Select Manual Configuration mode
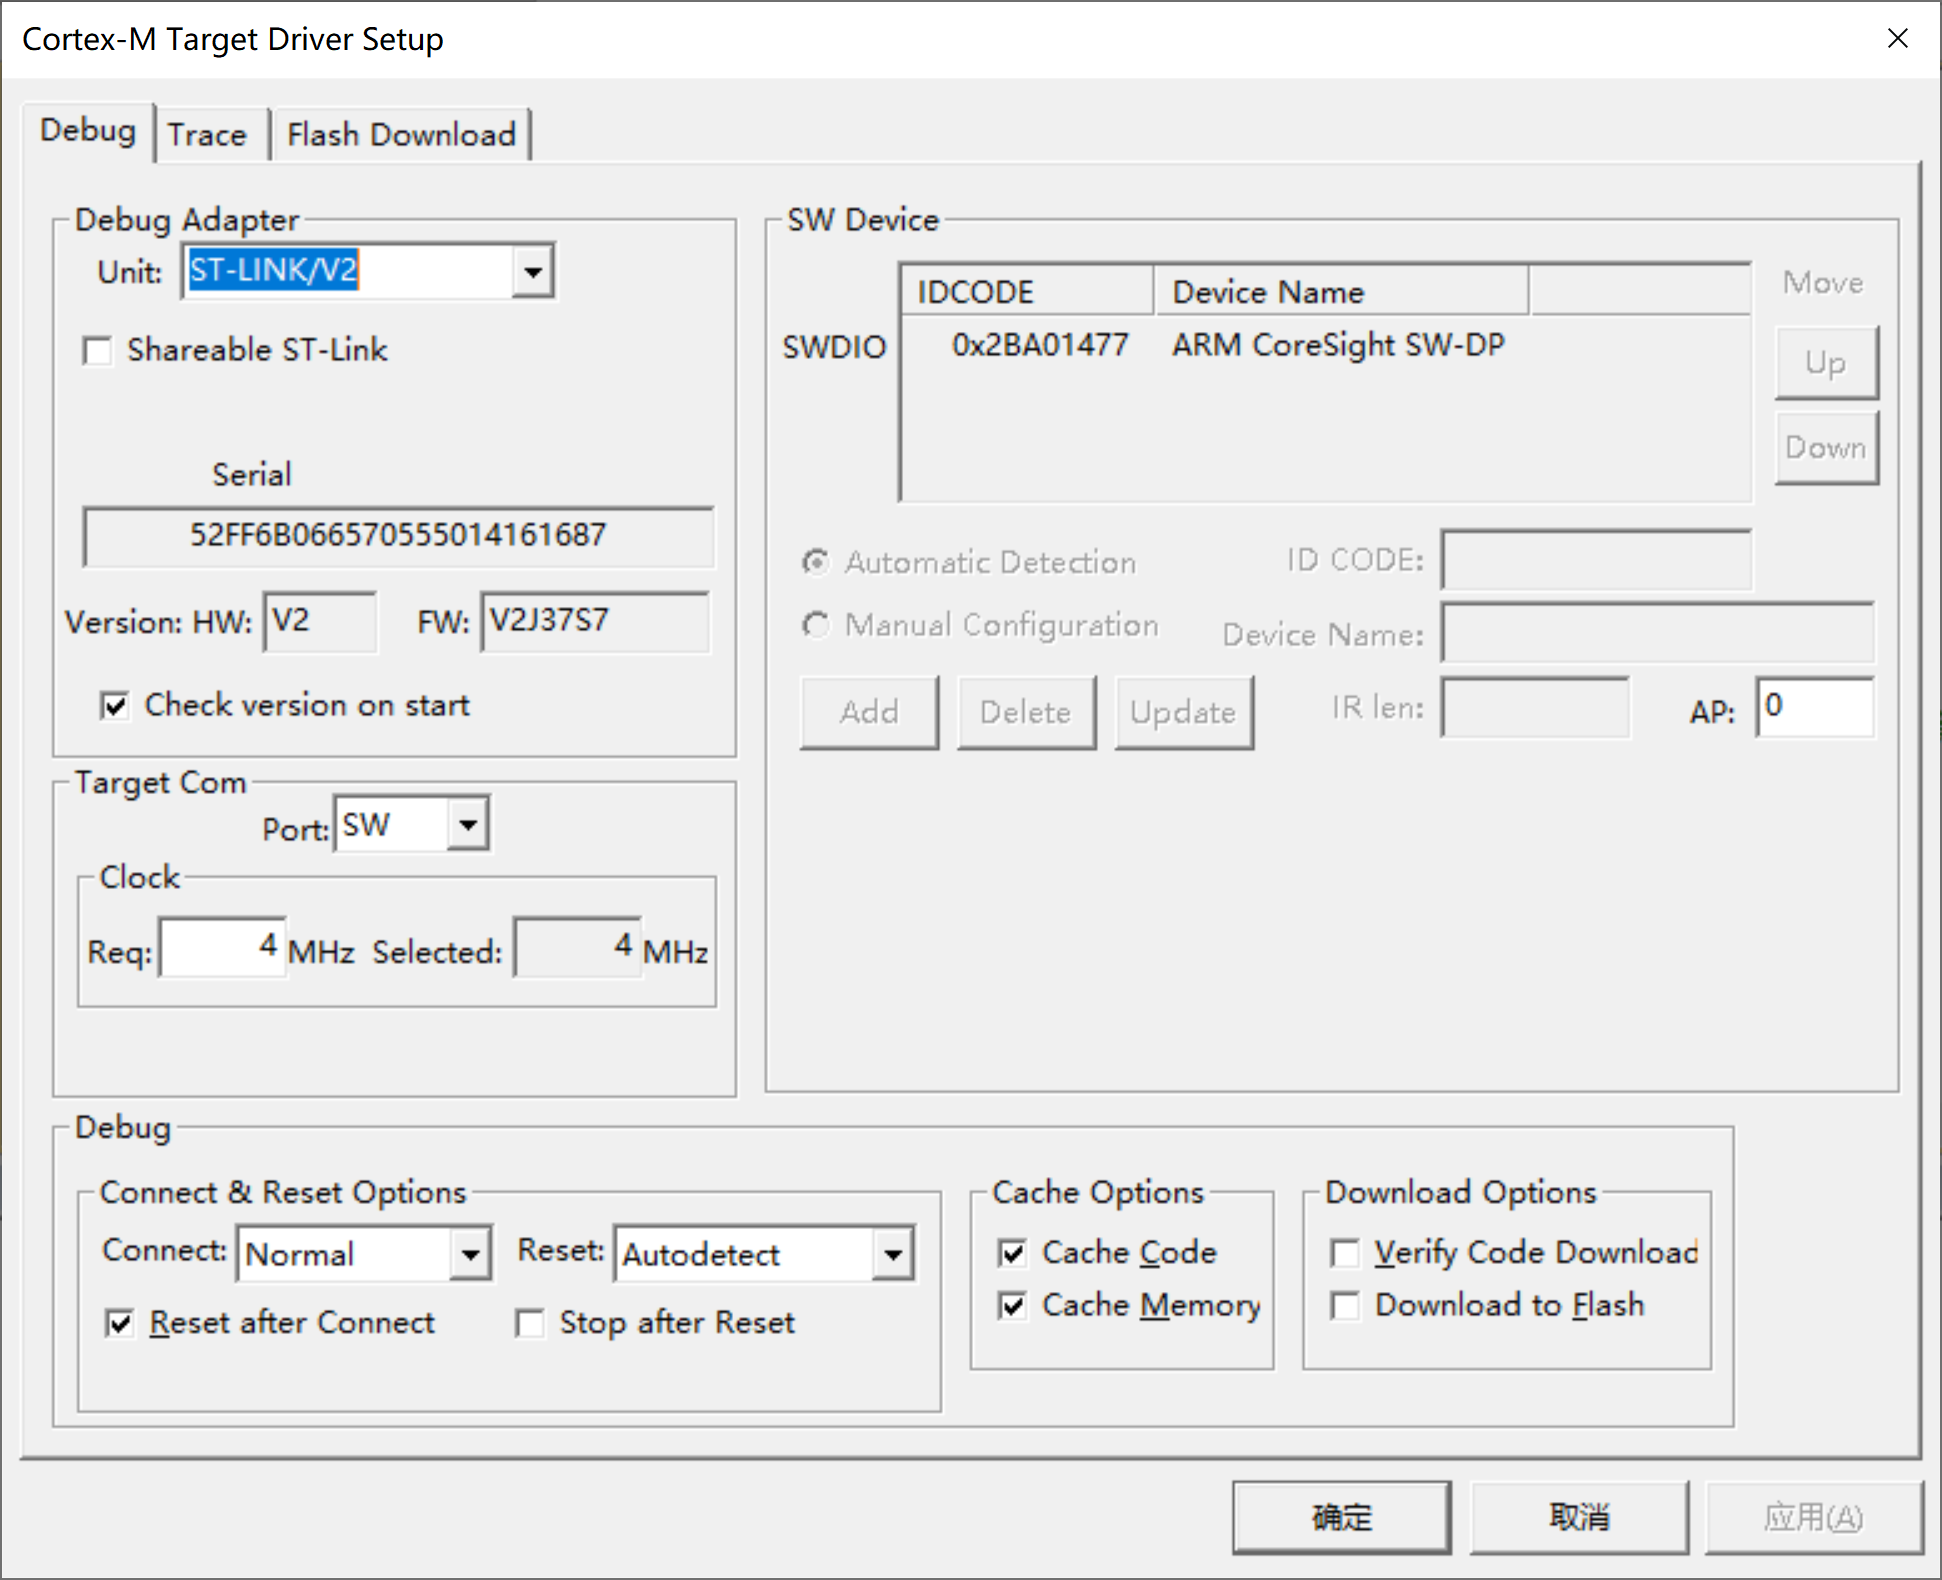 [x=816, y=624]
